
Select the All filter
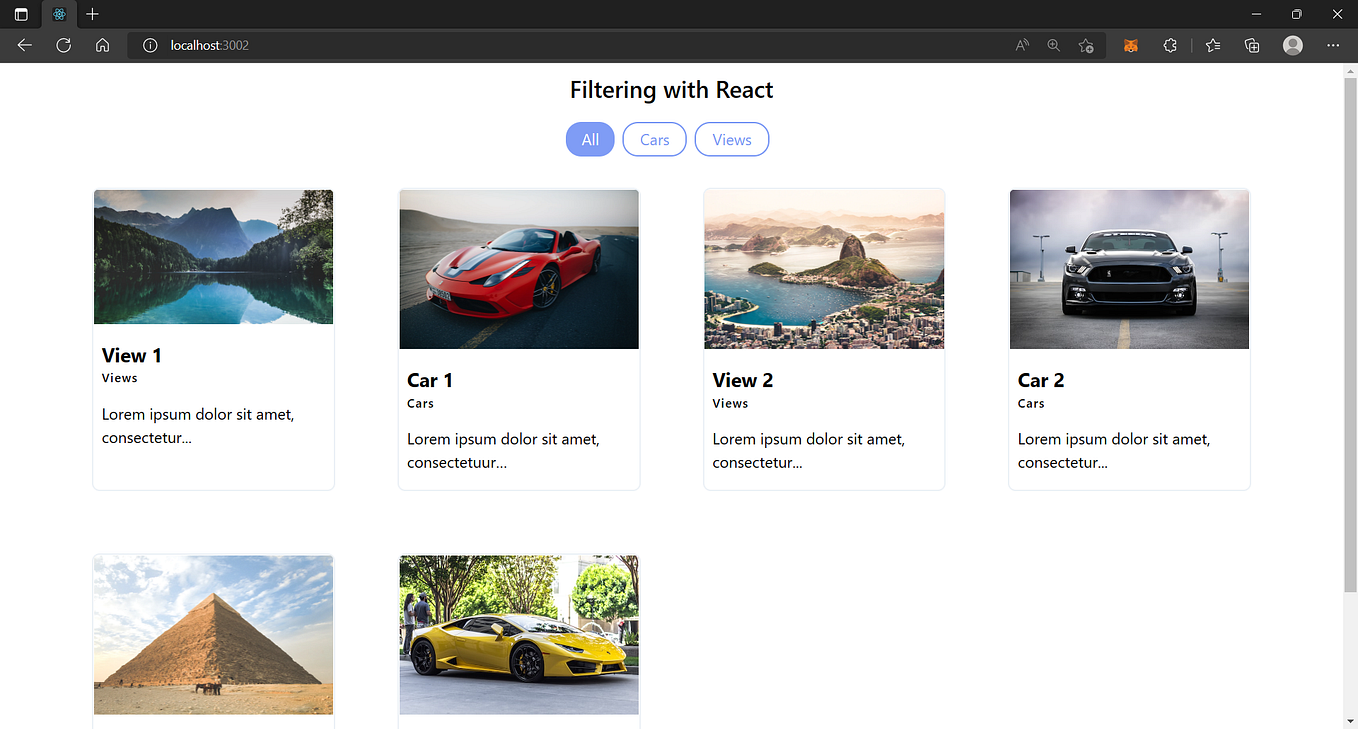tap(590, 139)
